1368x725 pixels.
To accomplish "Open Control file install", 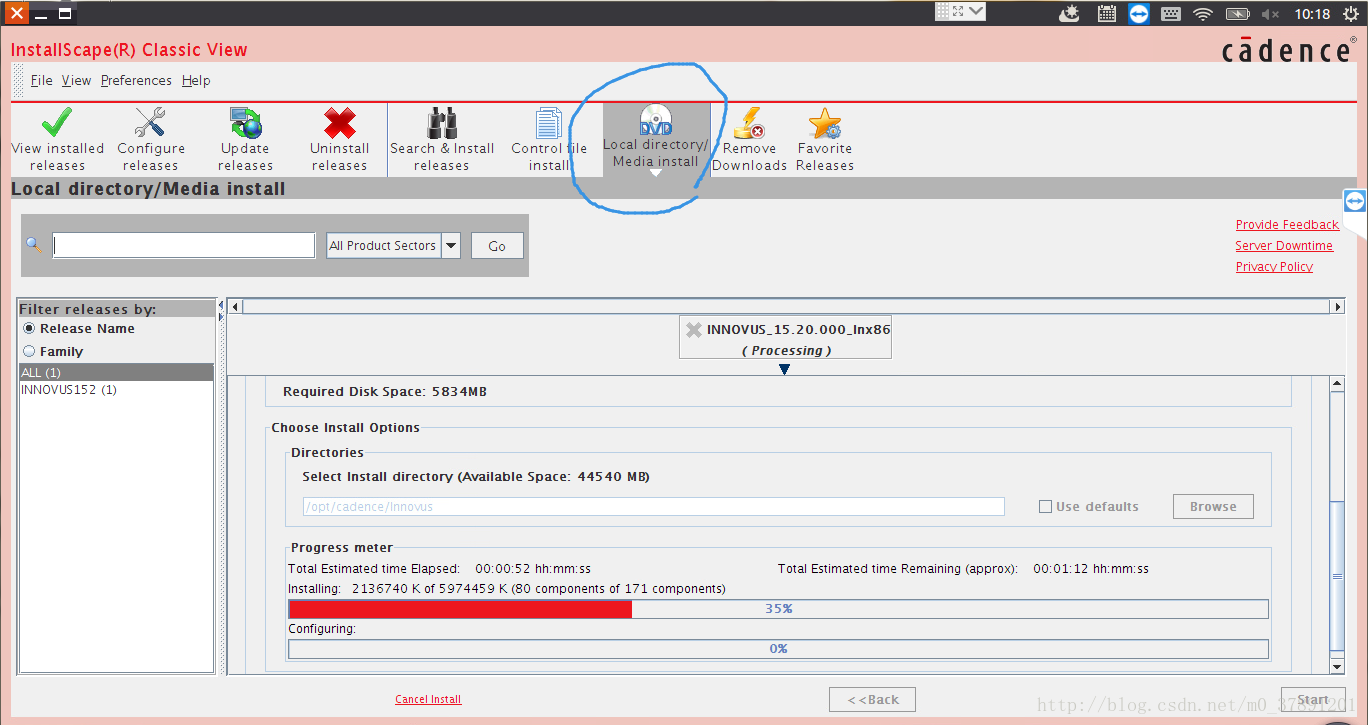I will [549, 140].
